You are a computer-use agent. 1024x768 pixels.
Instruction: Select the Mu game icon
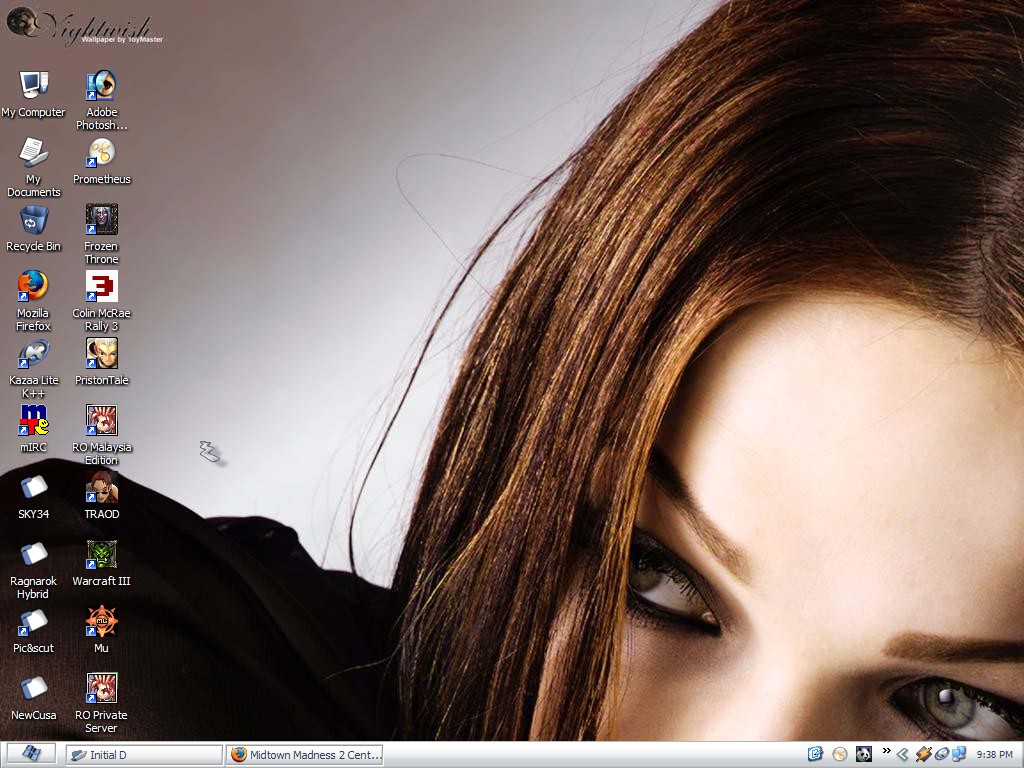101,622
